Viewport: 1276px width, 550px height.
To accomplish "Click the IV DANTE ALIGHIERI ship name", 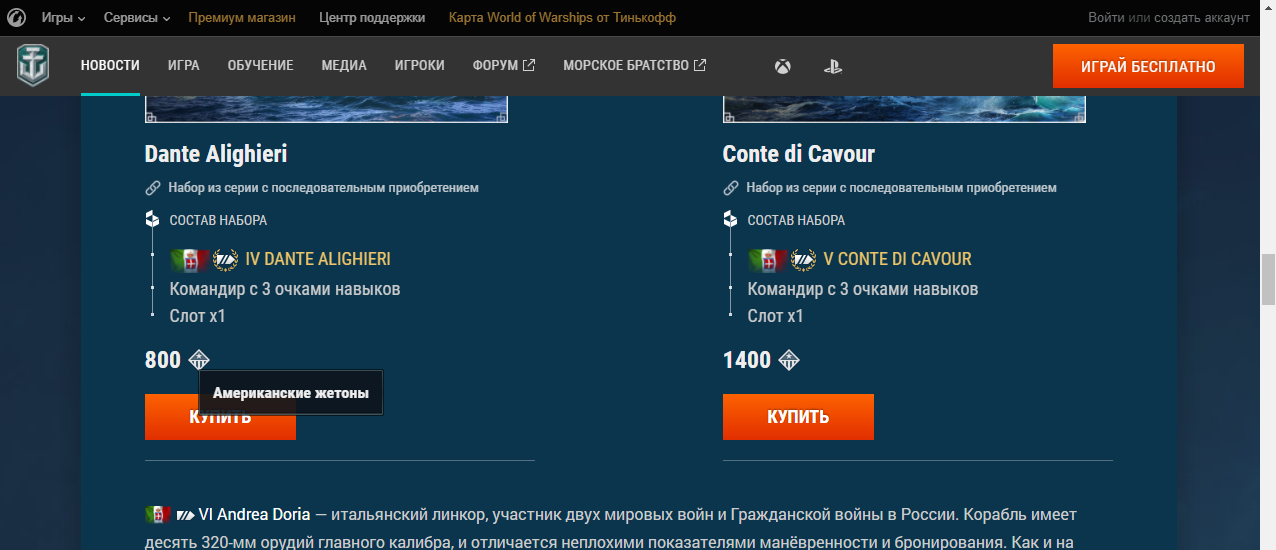I will pyautogui.click(x=318, y=259).
